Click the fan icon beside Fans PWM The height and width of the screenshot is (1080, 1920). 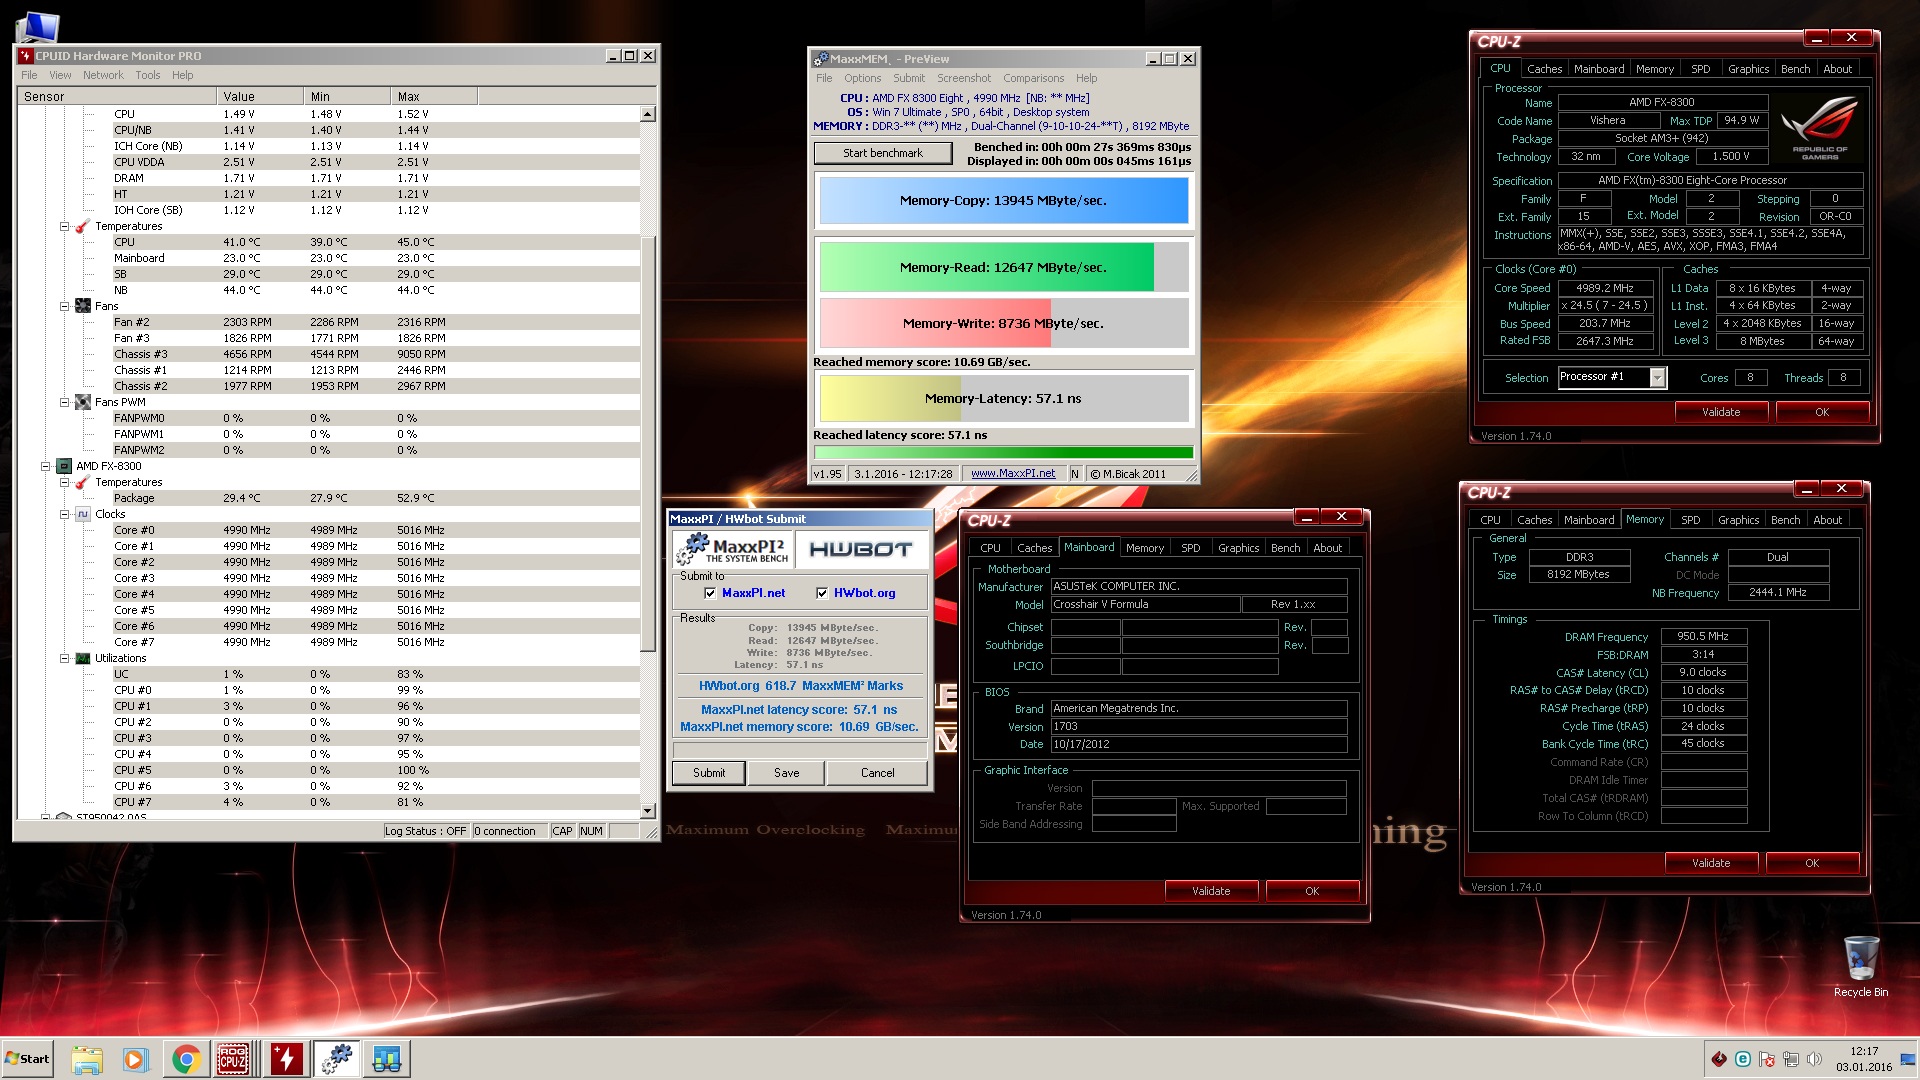(83, 402)
